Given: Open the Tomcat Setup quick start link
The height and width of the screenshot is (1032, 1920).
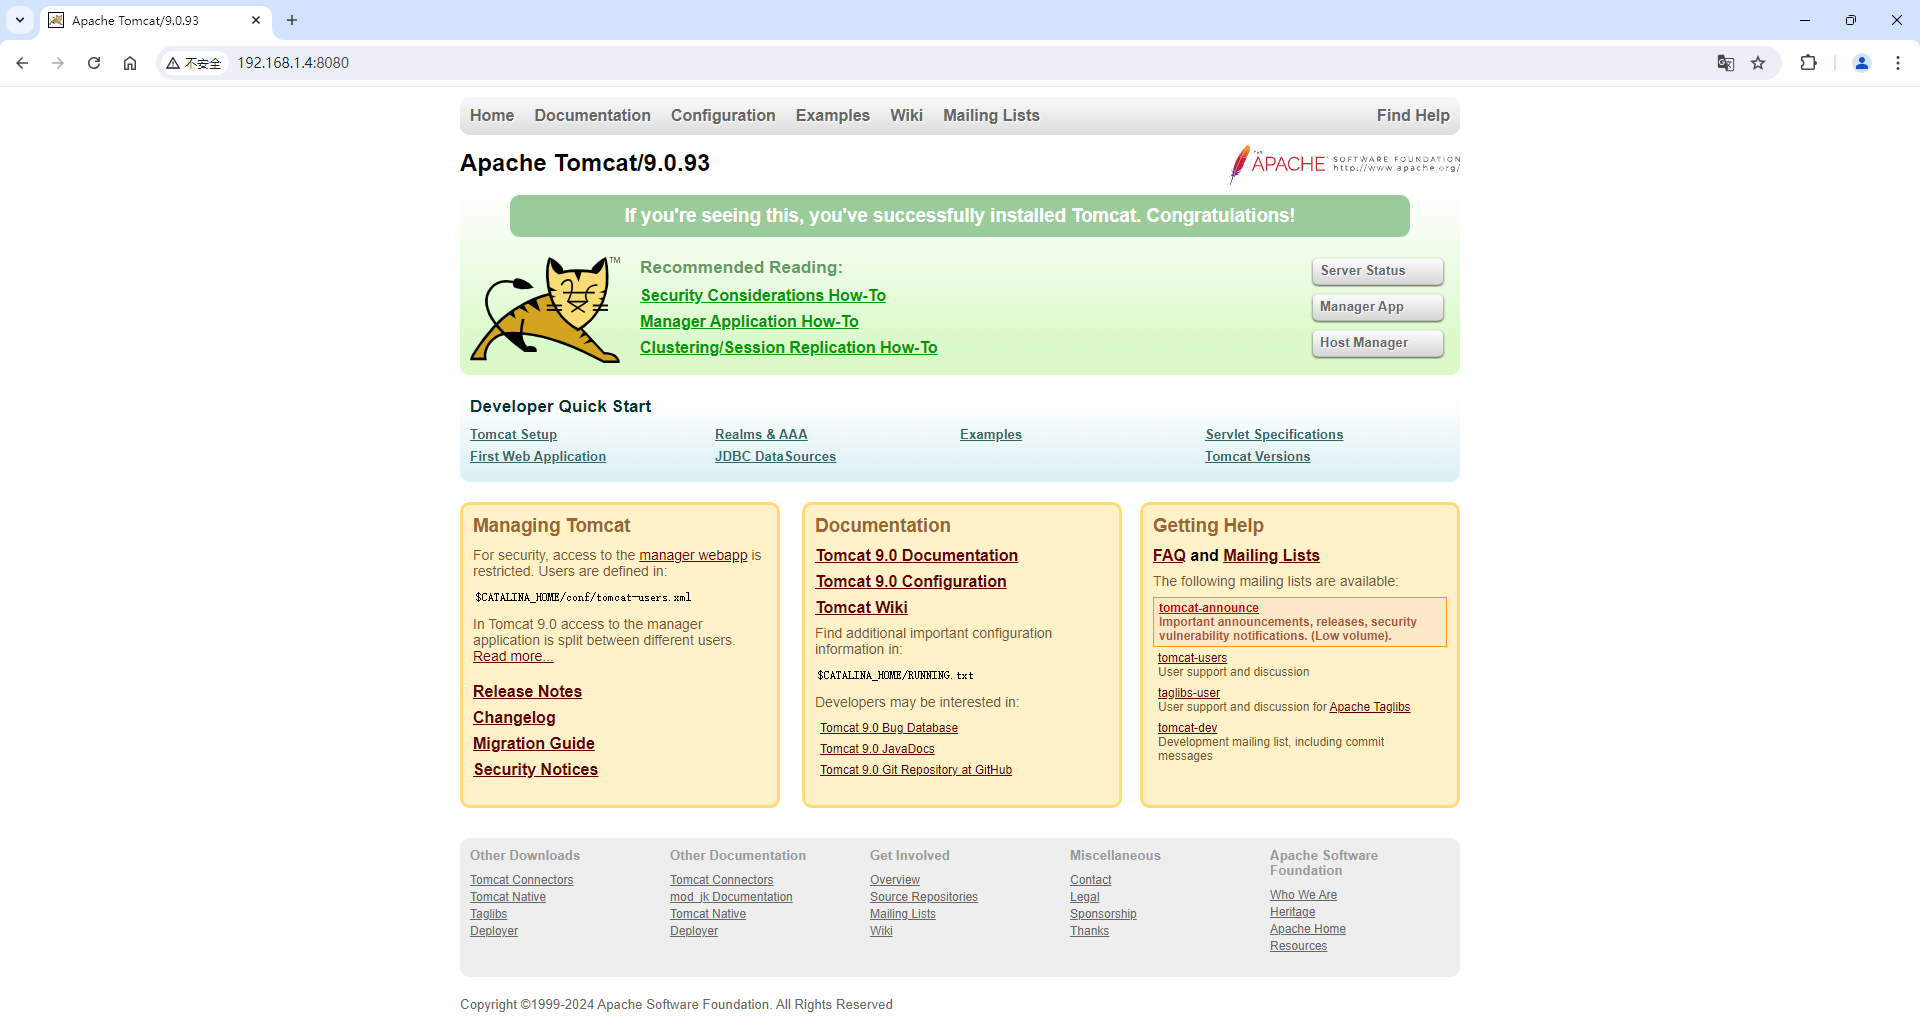Looking at the screenshot, I should pos(513,435).
